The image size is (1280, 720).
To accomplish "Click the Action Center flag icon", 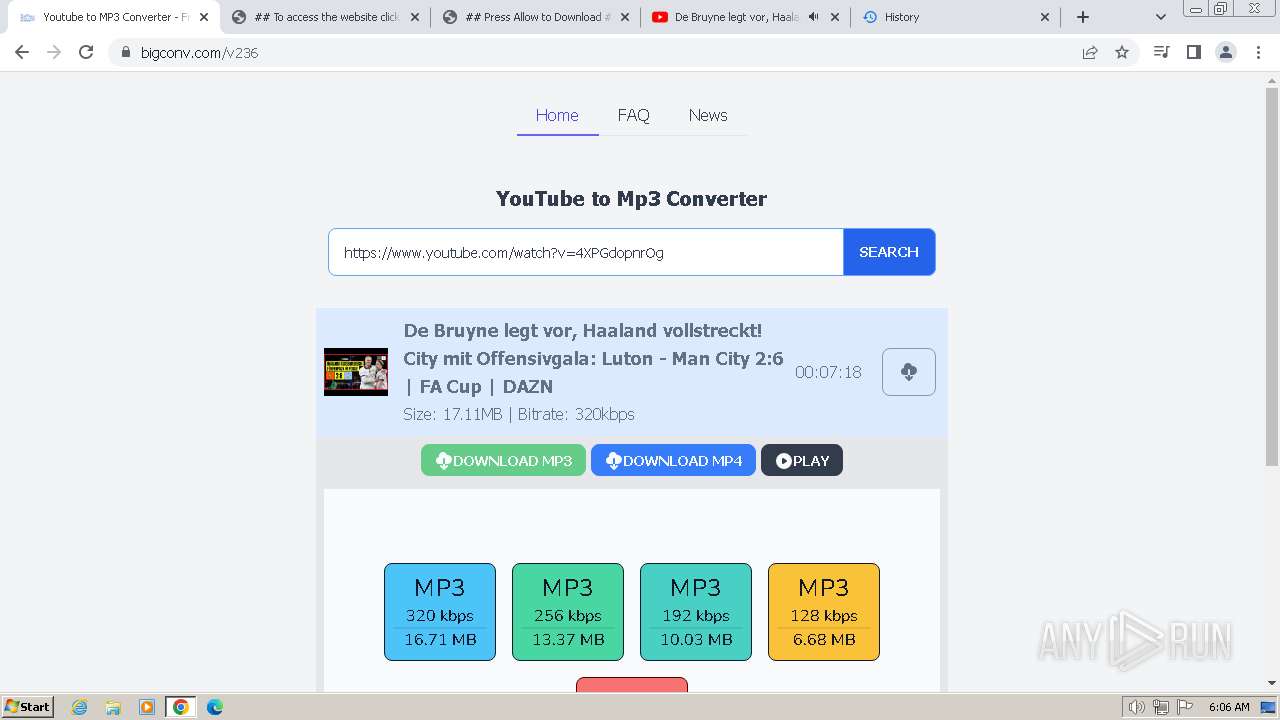I will click(x=1185, y=707).
